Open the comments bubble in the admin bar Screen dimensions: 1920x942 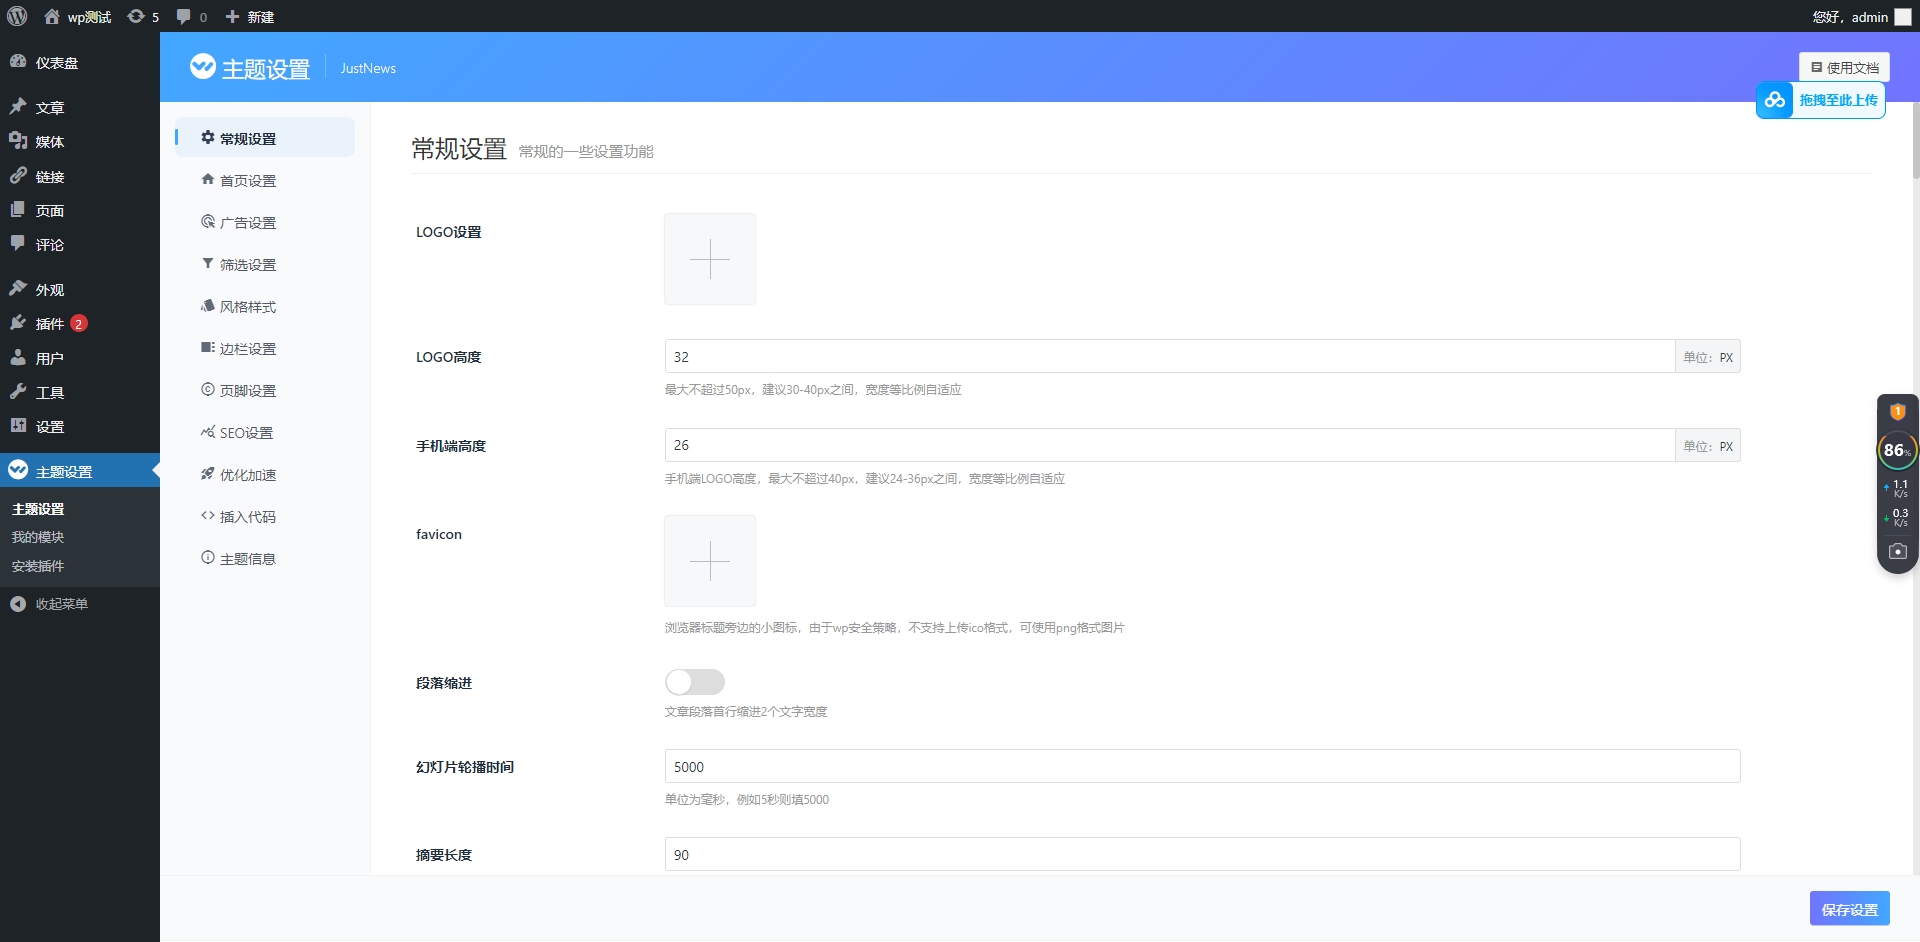192,17
